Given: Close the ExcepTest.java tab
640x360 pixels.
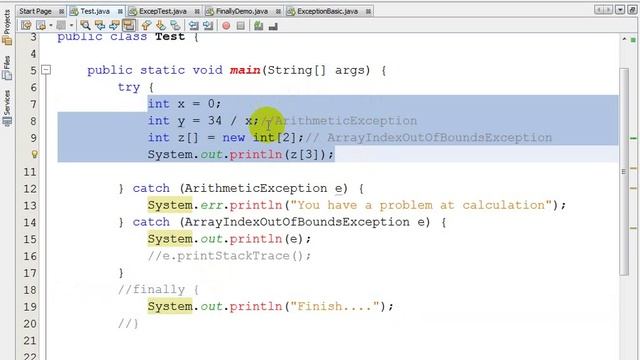Looking at the screenshot, I should pyautogui.click(x=197, y=11).
